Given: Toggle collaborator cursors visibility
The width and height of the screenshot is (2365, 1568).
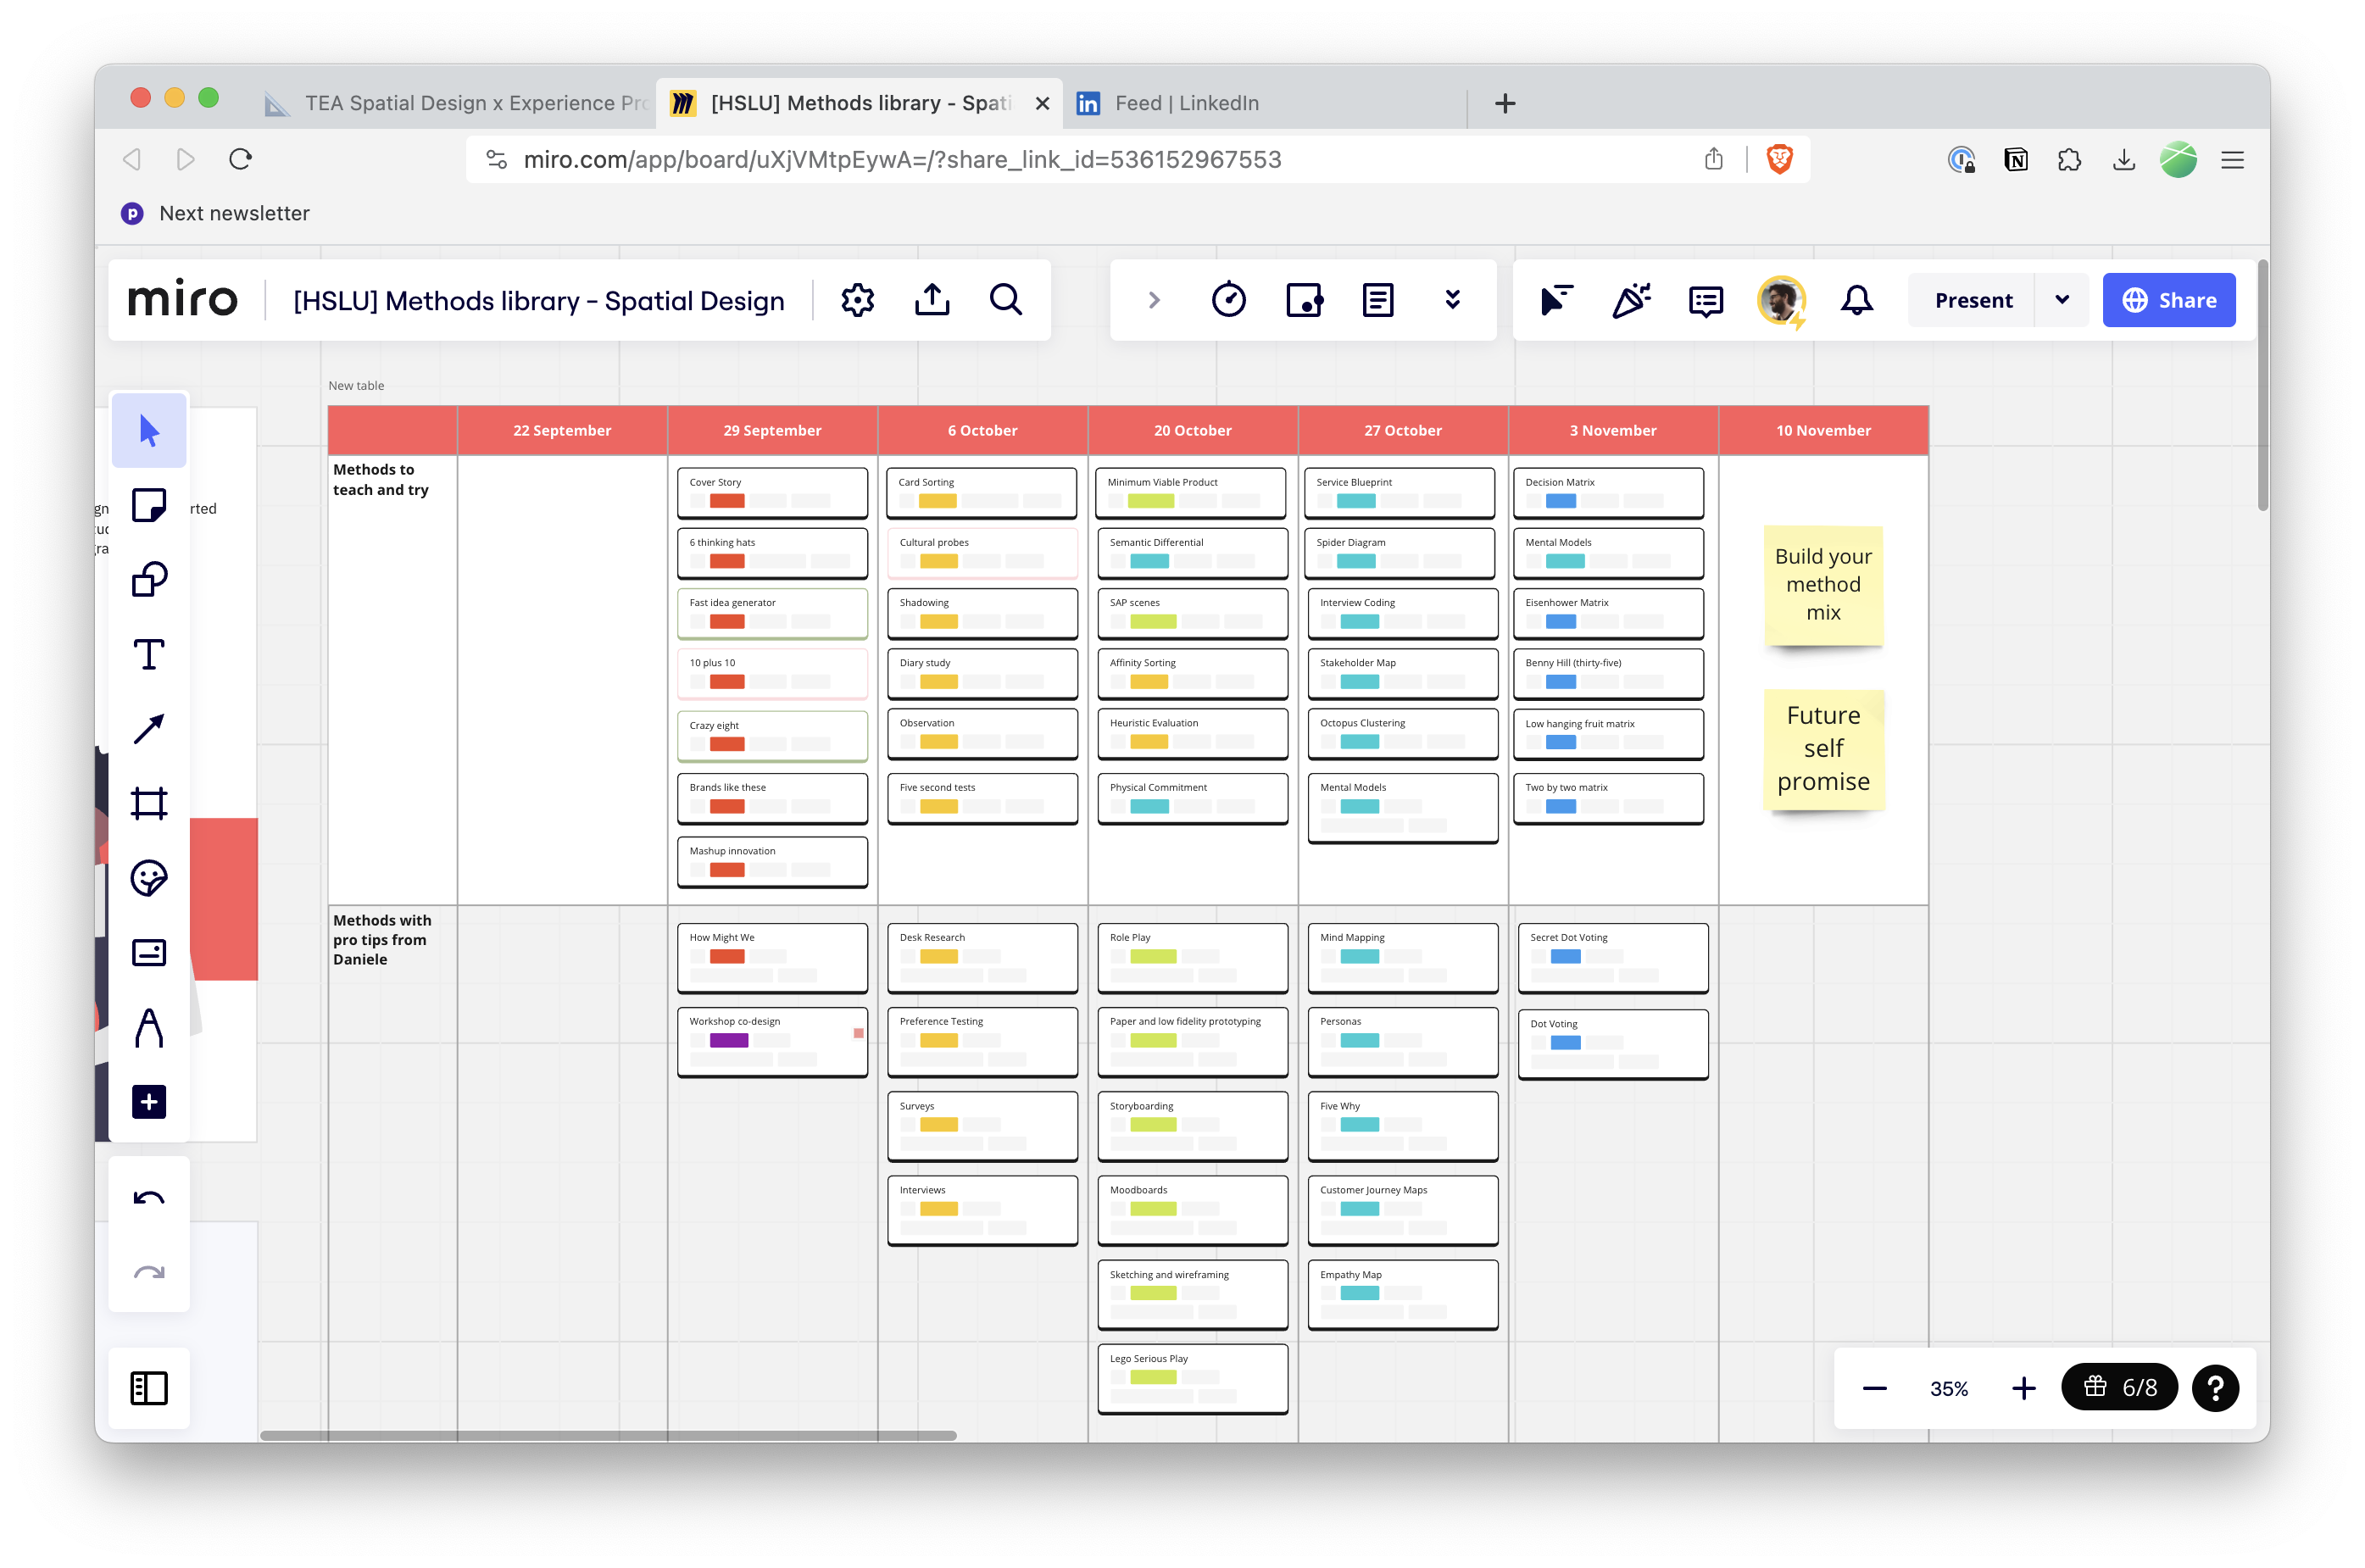Looking at the screenshot, I should pos(1556,300).
